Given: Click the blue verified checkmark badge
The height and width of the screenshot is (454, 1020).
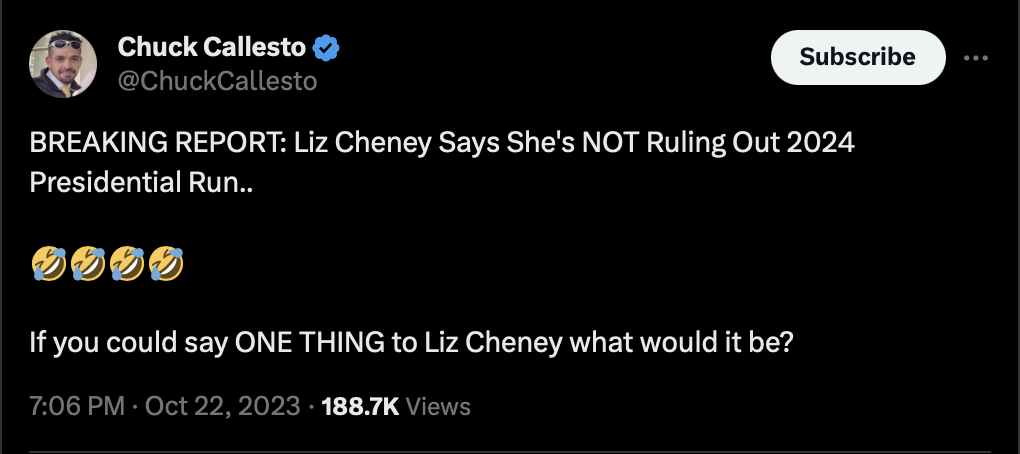Looking at the screenshot, I should [x=327, y=47].
